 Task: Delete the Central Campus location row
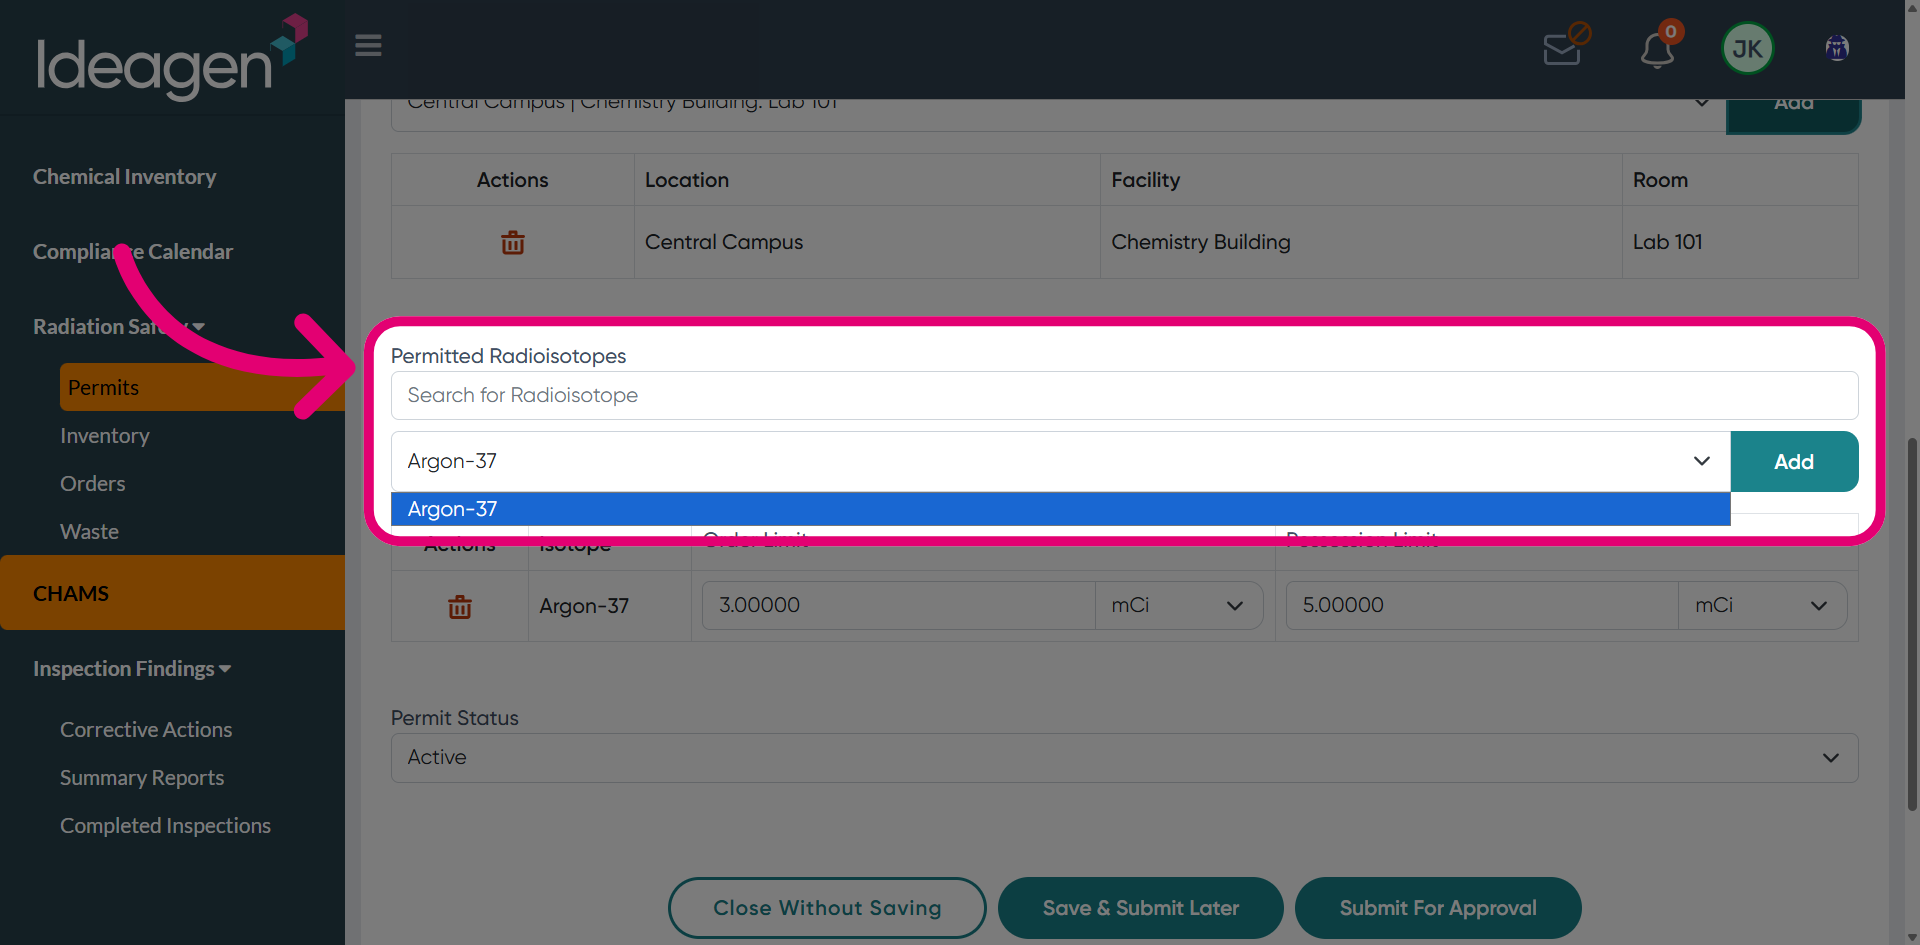[513, 242]
